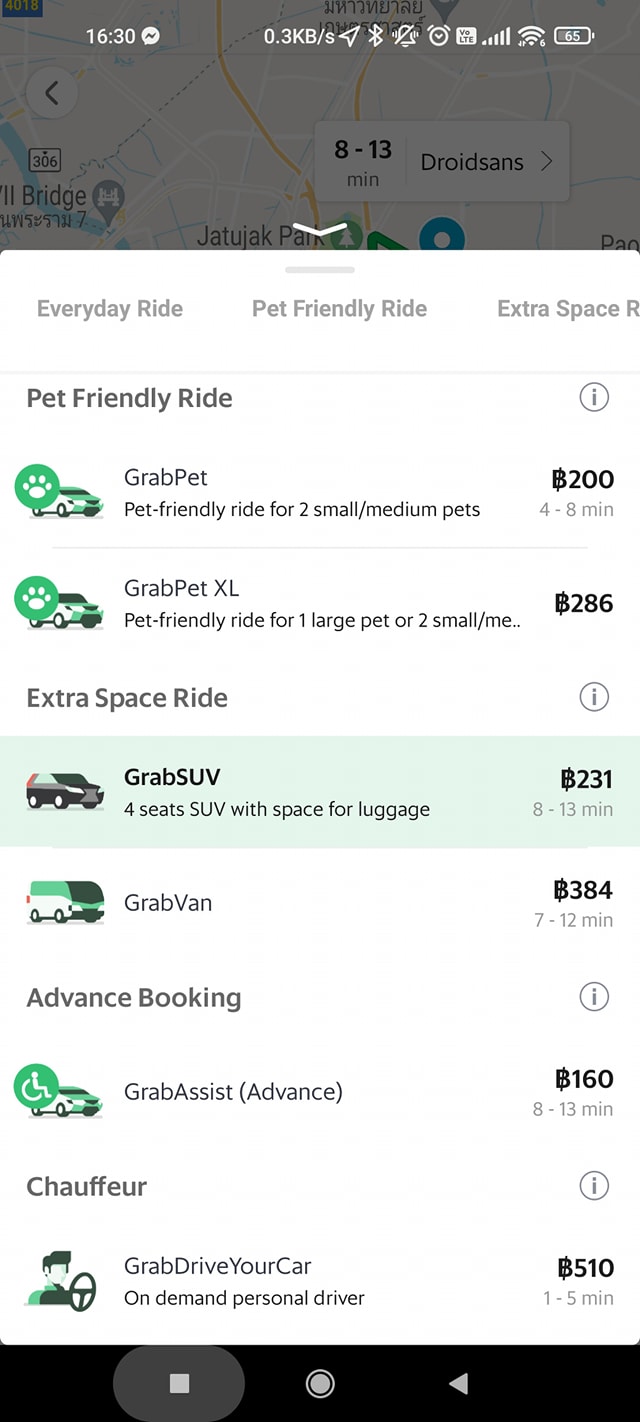Choose the GrabVan ride option
Image resolution: width=640 pixels, height=1422 pixels.
click(x=320, y=903)
